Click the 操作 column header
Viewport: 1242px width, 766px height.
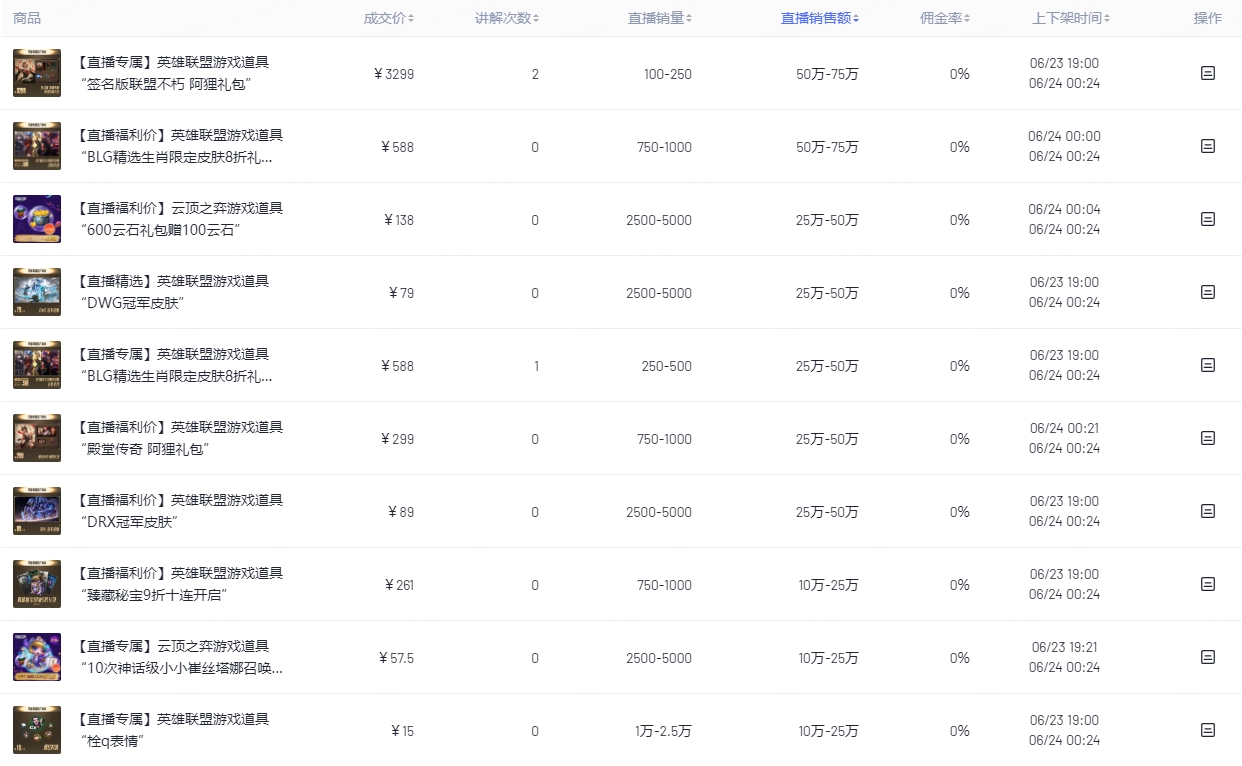coord(1208,18)
